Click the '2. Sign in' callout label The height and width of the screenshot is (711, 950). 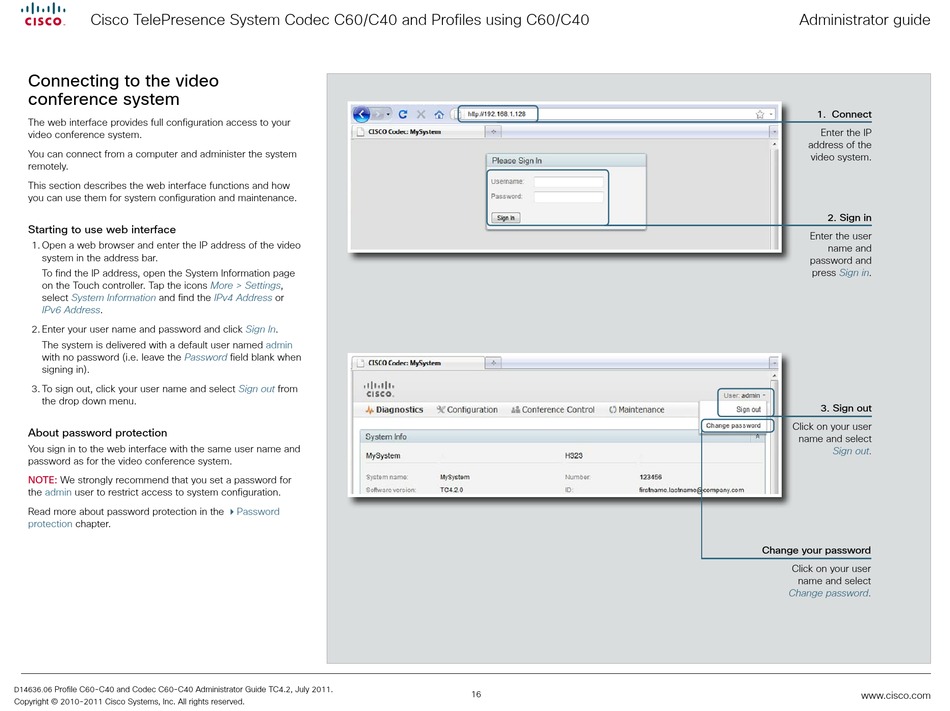tap(849, 217)
